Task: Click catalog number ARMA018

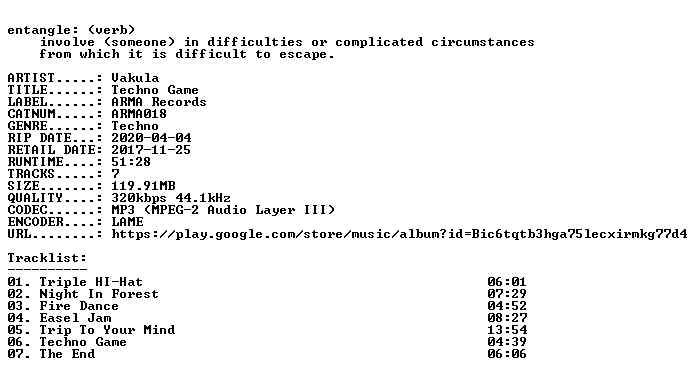Action: click(138, 114)
